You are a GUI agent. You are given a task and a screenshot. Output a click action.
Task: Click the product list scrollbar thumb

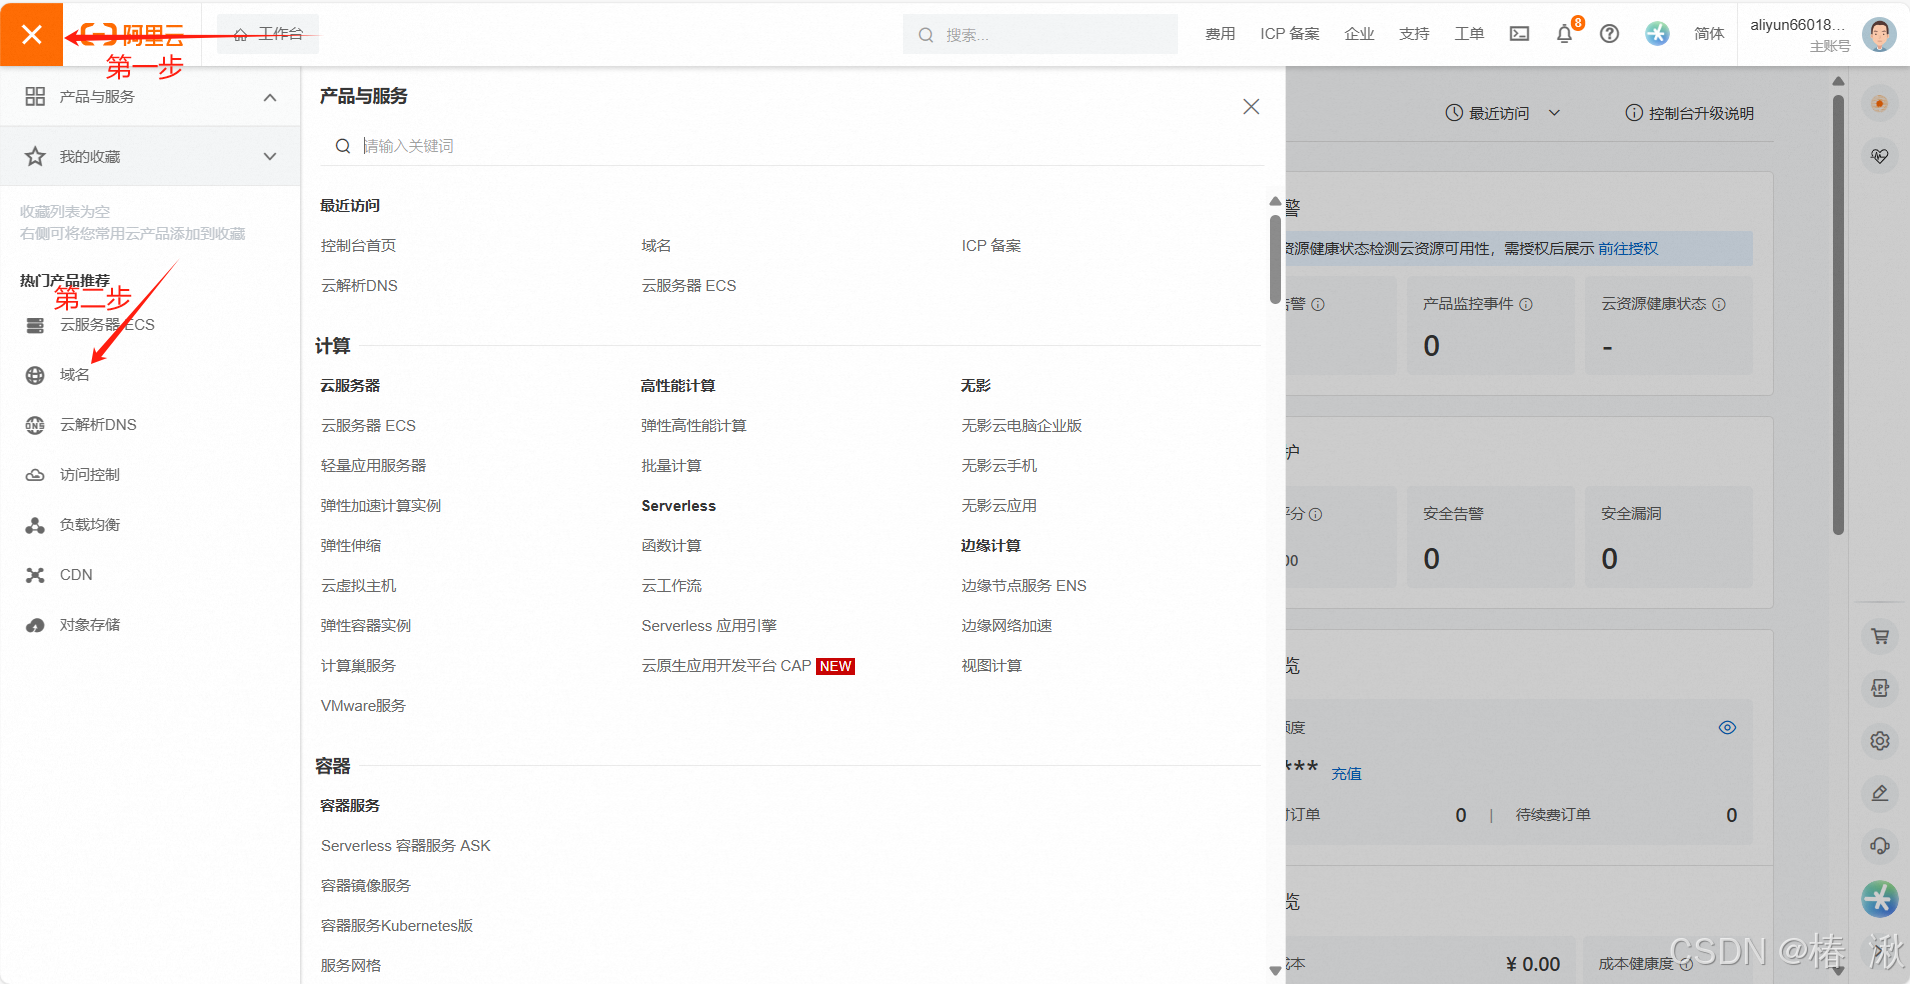(1275, 259)
